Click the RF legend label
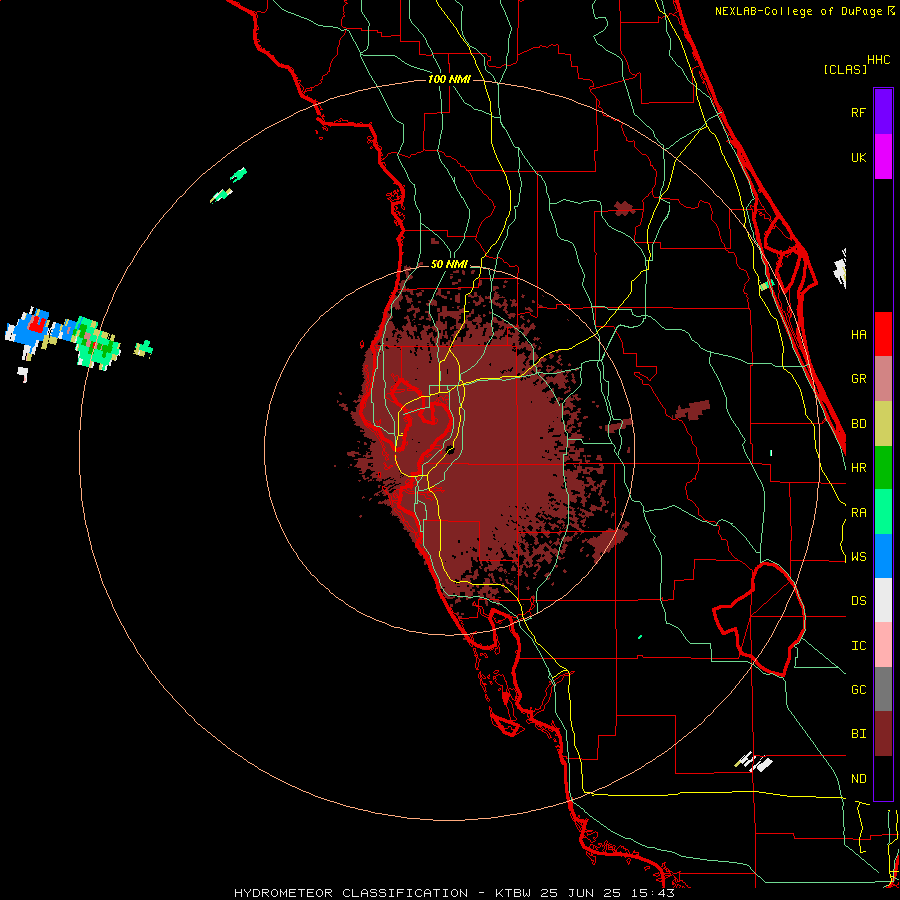Image resolution: width=900 pixels, height=900 pixels. coord(858,112)
